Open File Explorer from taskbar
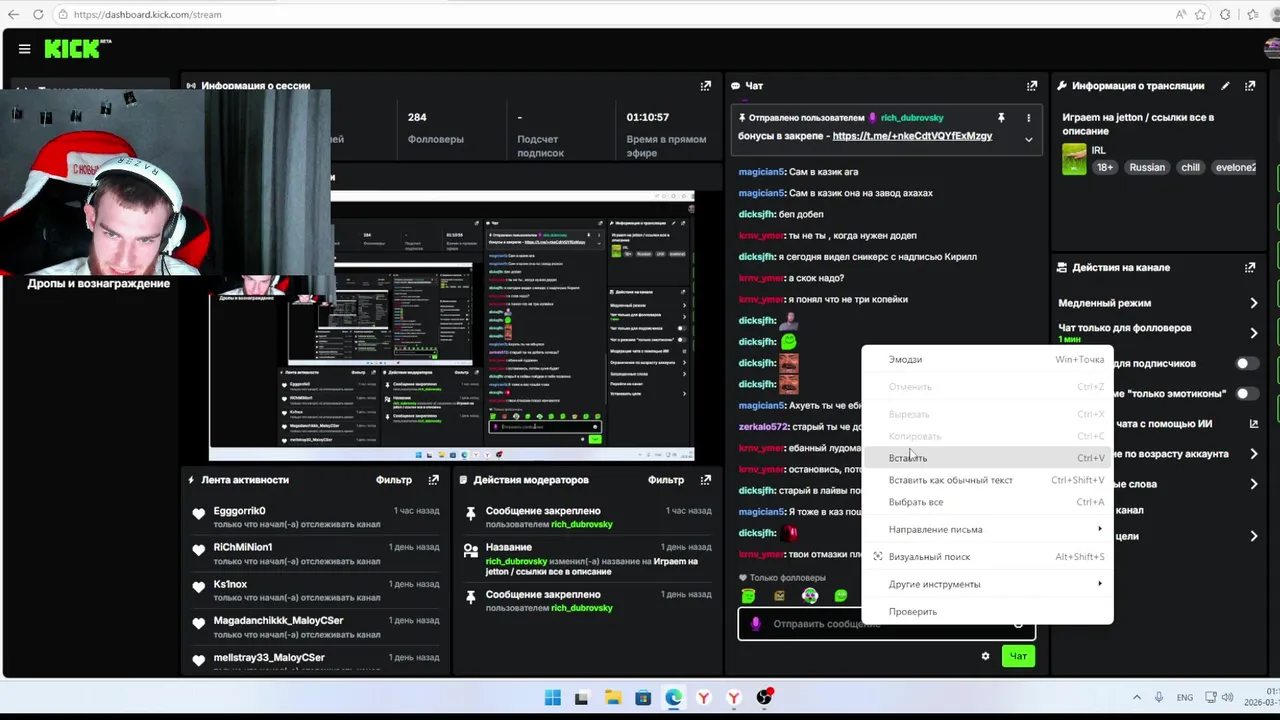This screenshot has height=720, width=1280. (613, 697)
